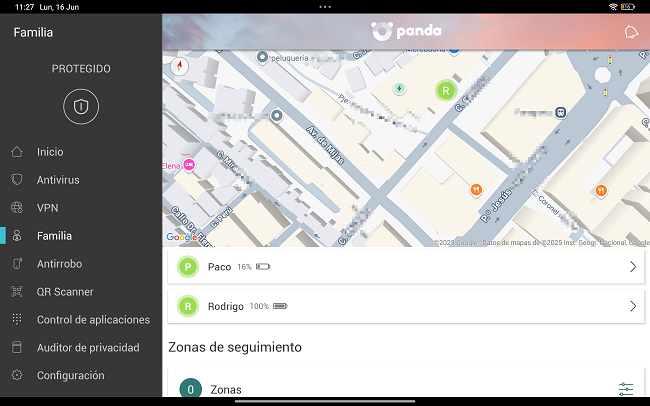Tap the shield status icon under PROTEGIDO
650x406 pixels.
(x=81, y=106)
